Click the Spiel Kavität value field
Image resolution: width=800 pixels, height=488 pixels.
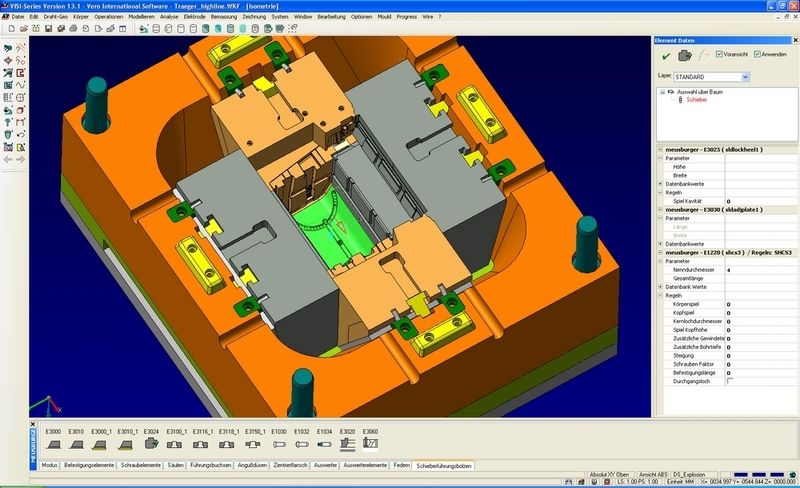tap(761, 201)
